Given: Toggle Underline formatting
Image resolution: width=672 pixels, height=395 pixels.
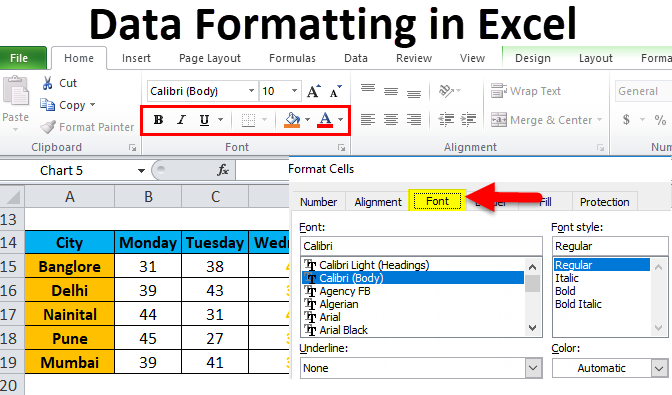Looking at the screenshot, I should (204, 120).
